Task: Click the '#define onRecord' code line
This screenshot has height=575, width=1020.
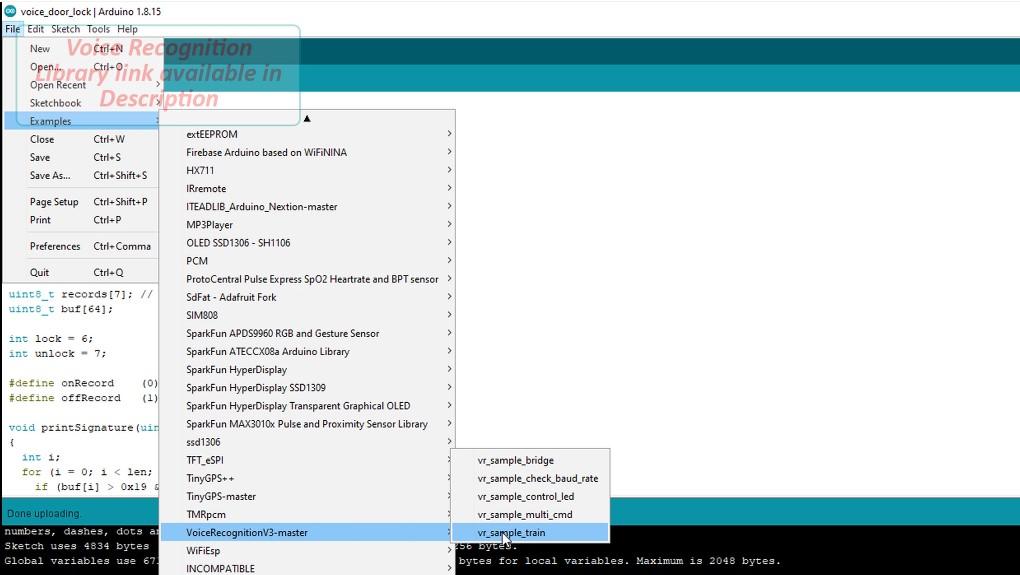Action: [x=83, y=383]
